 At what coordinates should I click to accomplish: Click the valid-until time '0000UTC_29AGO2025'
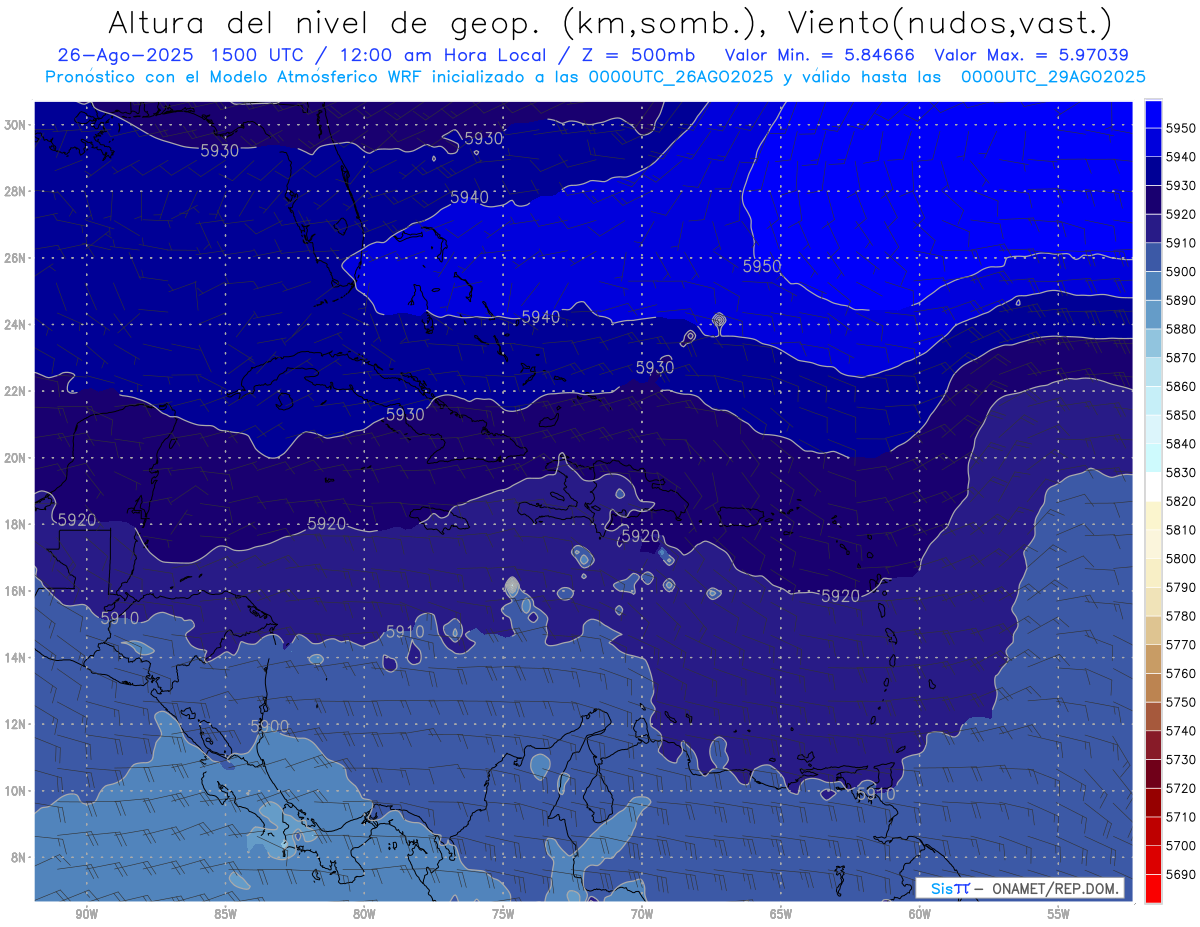1053,77
